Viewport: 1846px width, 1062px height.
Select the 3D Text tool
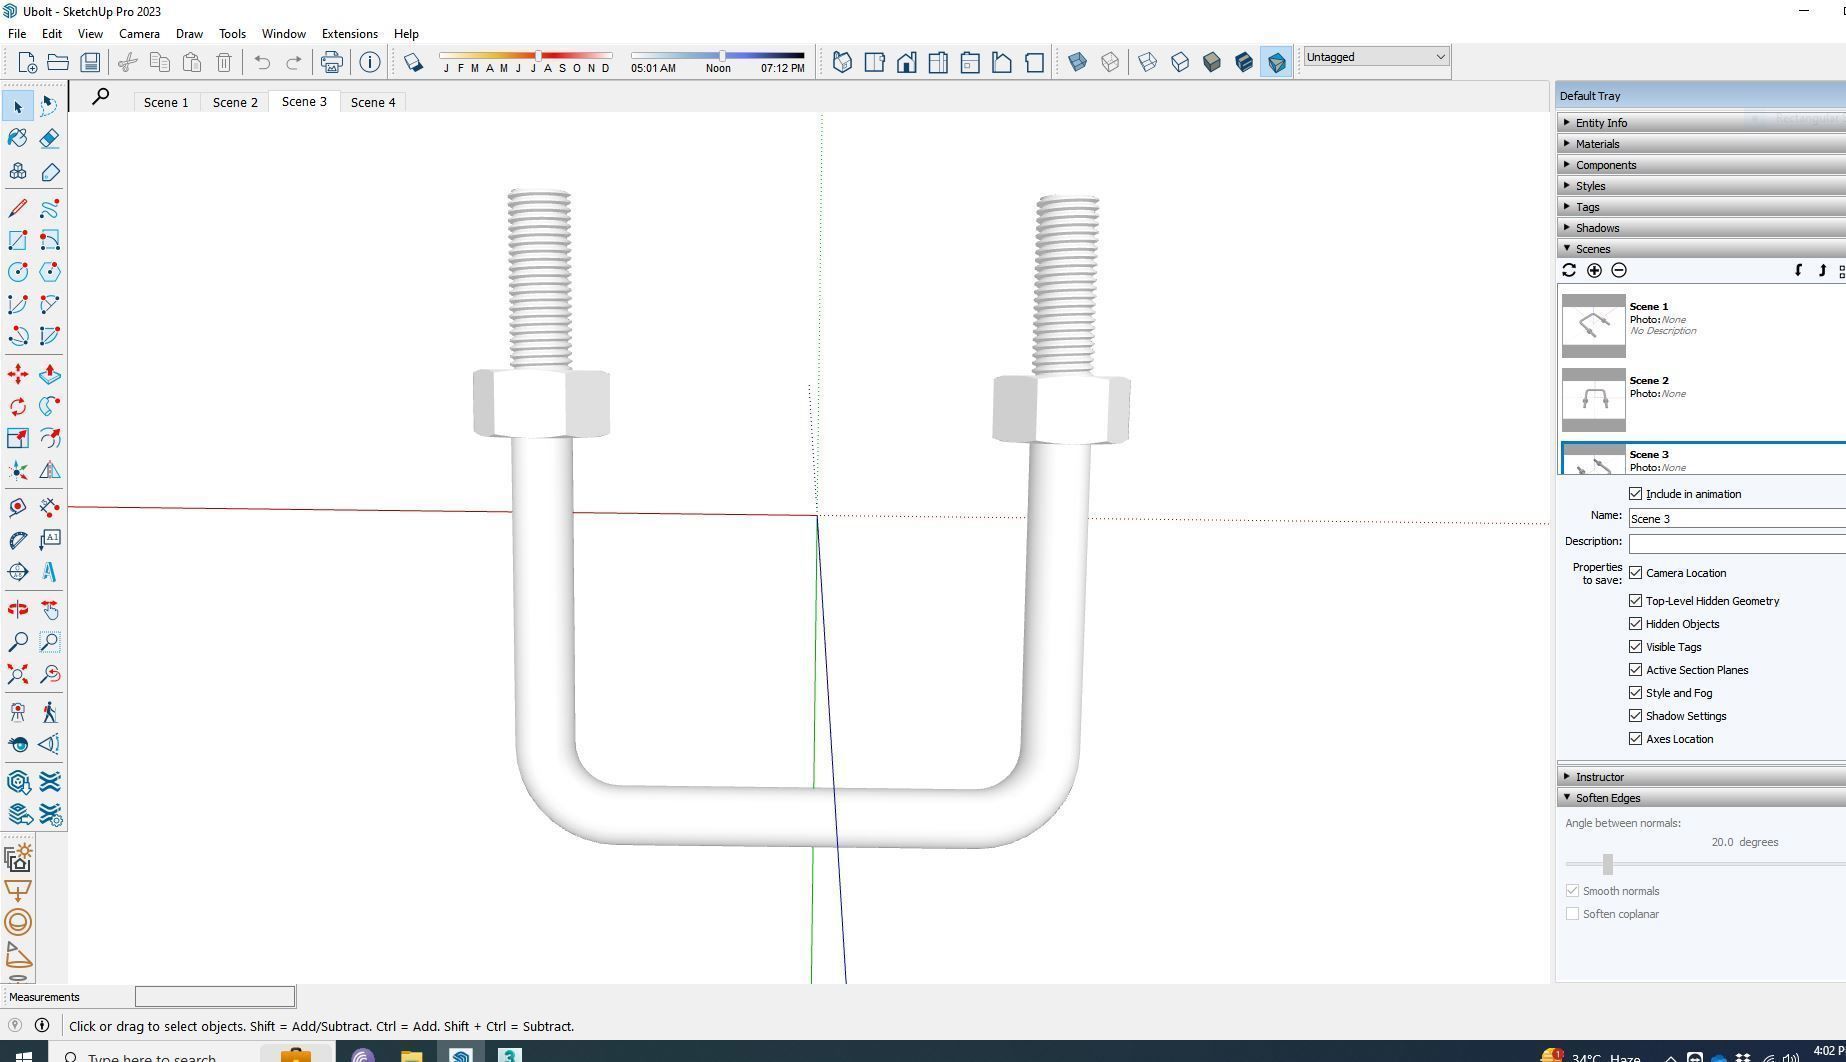50,572
